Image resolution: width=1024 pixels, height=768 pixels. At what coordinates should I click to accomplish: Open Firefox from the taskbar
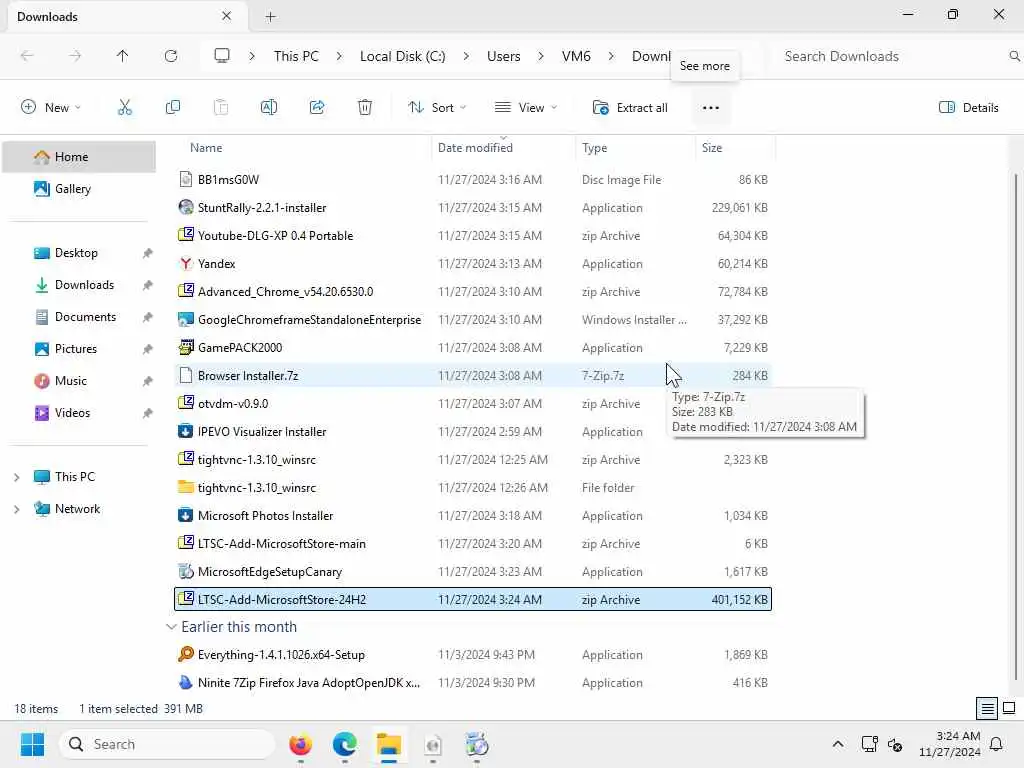[x=300, y=744]
